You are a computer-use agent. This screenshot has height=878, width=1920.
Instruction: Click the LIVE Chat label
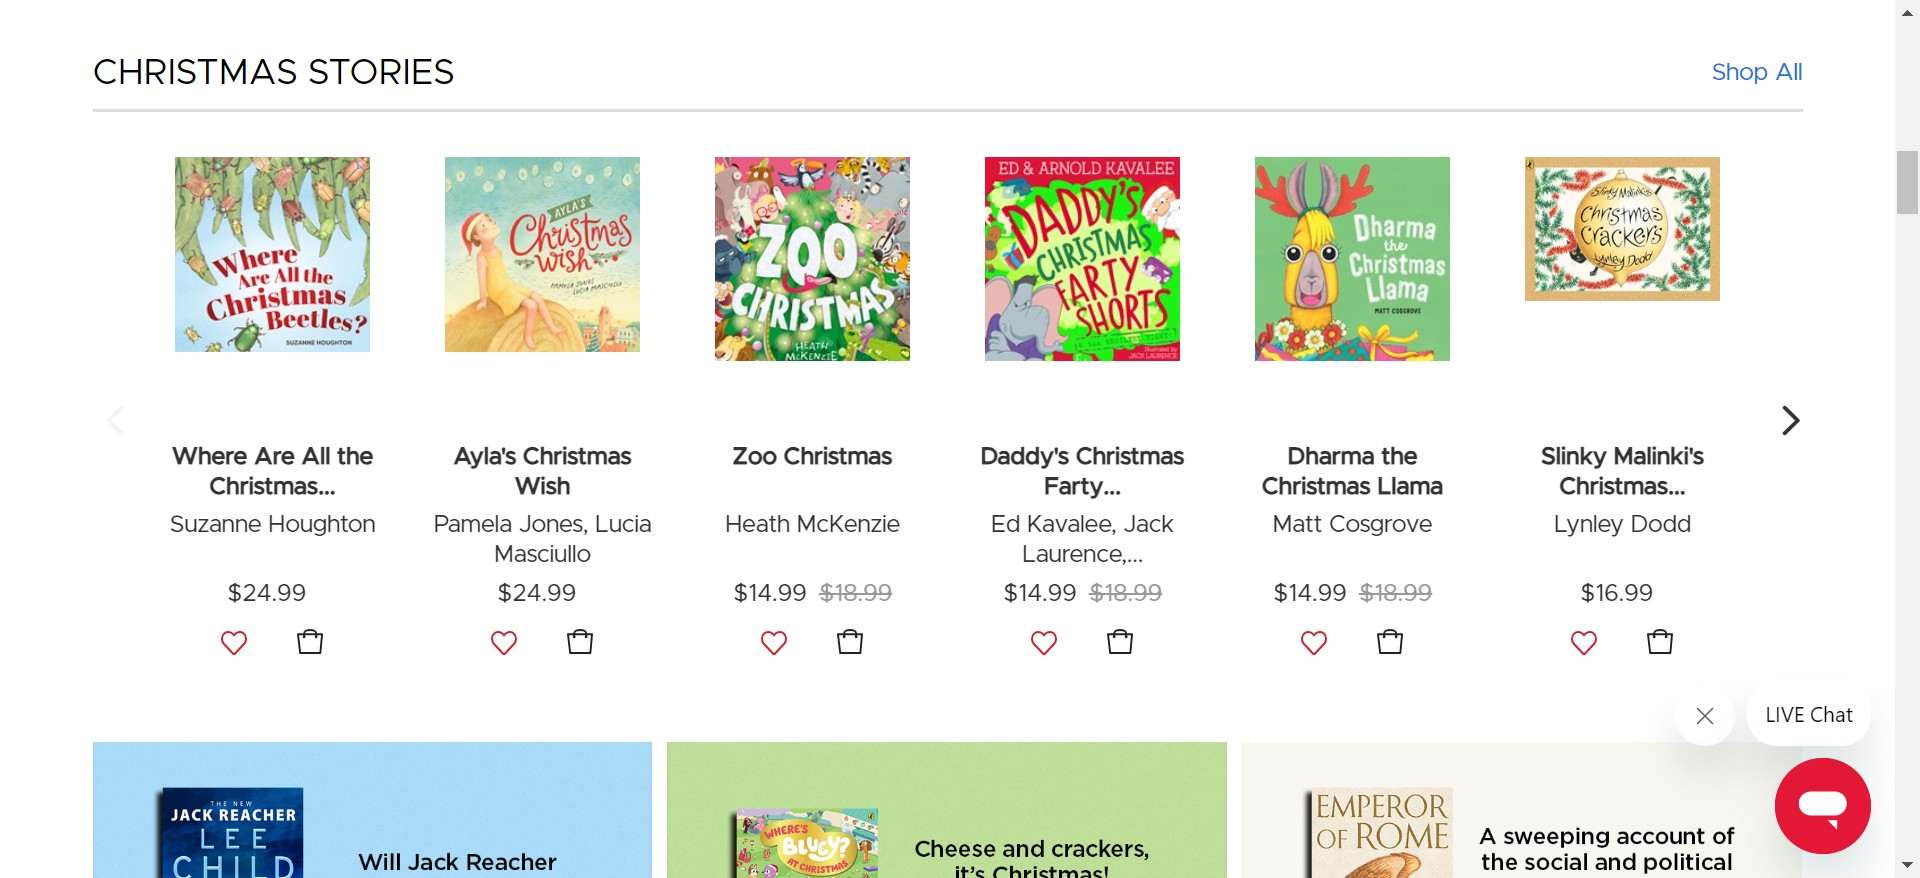pos(1808,715)
